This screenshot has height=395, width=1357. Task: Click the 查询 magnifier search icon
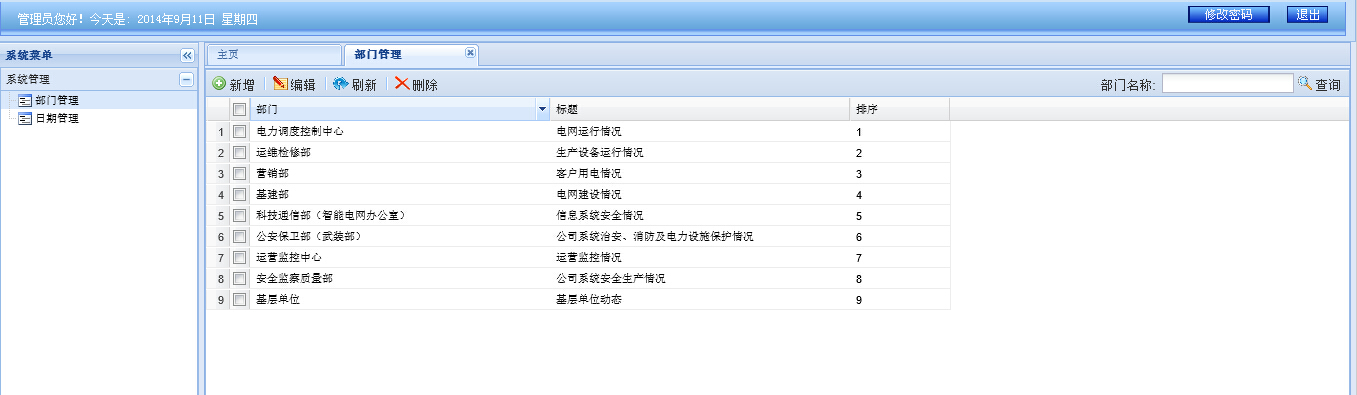[1304, 84]
